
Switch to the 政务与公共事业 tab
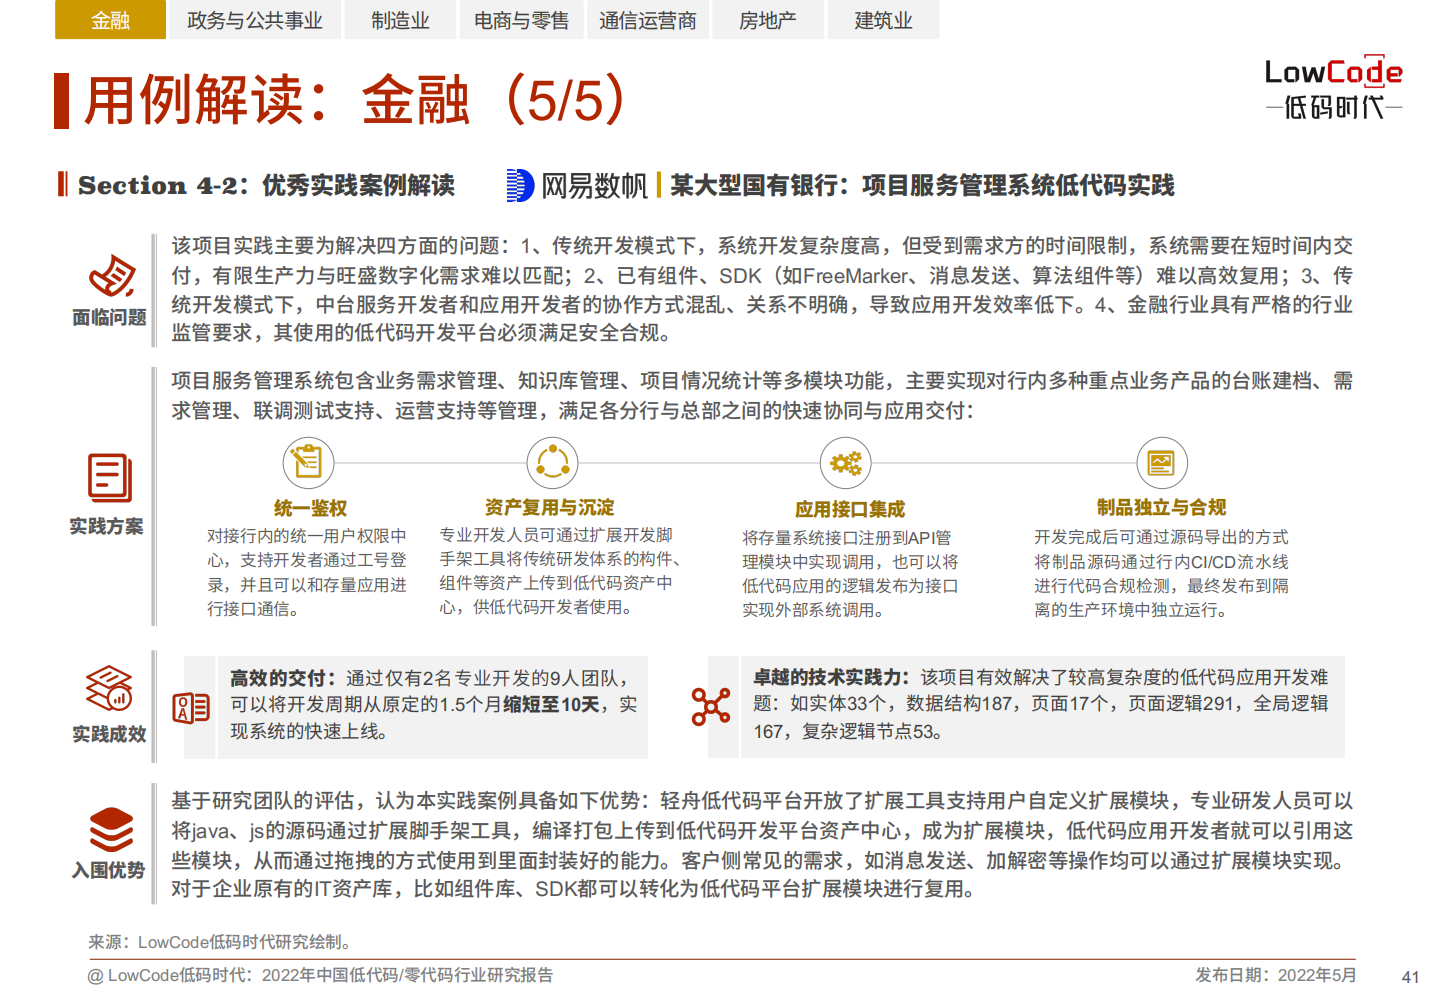pyautogui.click(x=255, y=20)
